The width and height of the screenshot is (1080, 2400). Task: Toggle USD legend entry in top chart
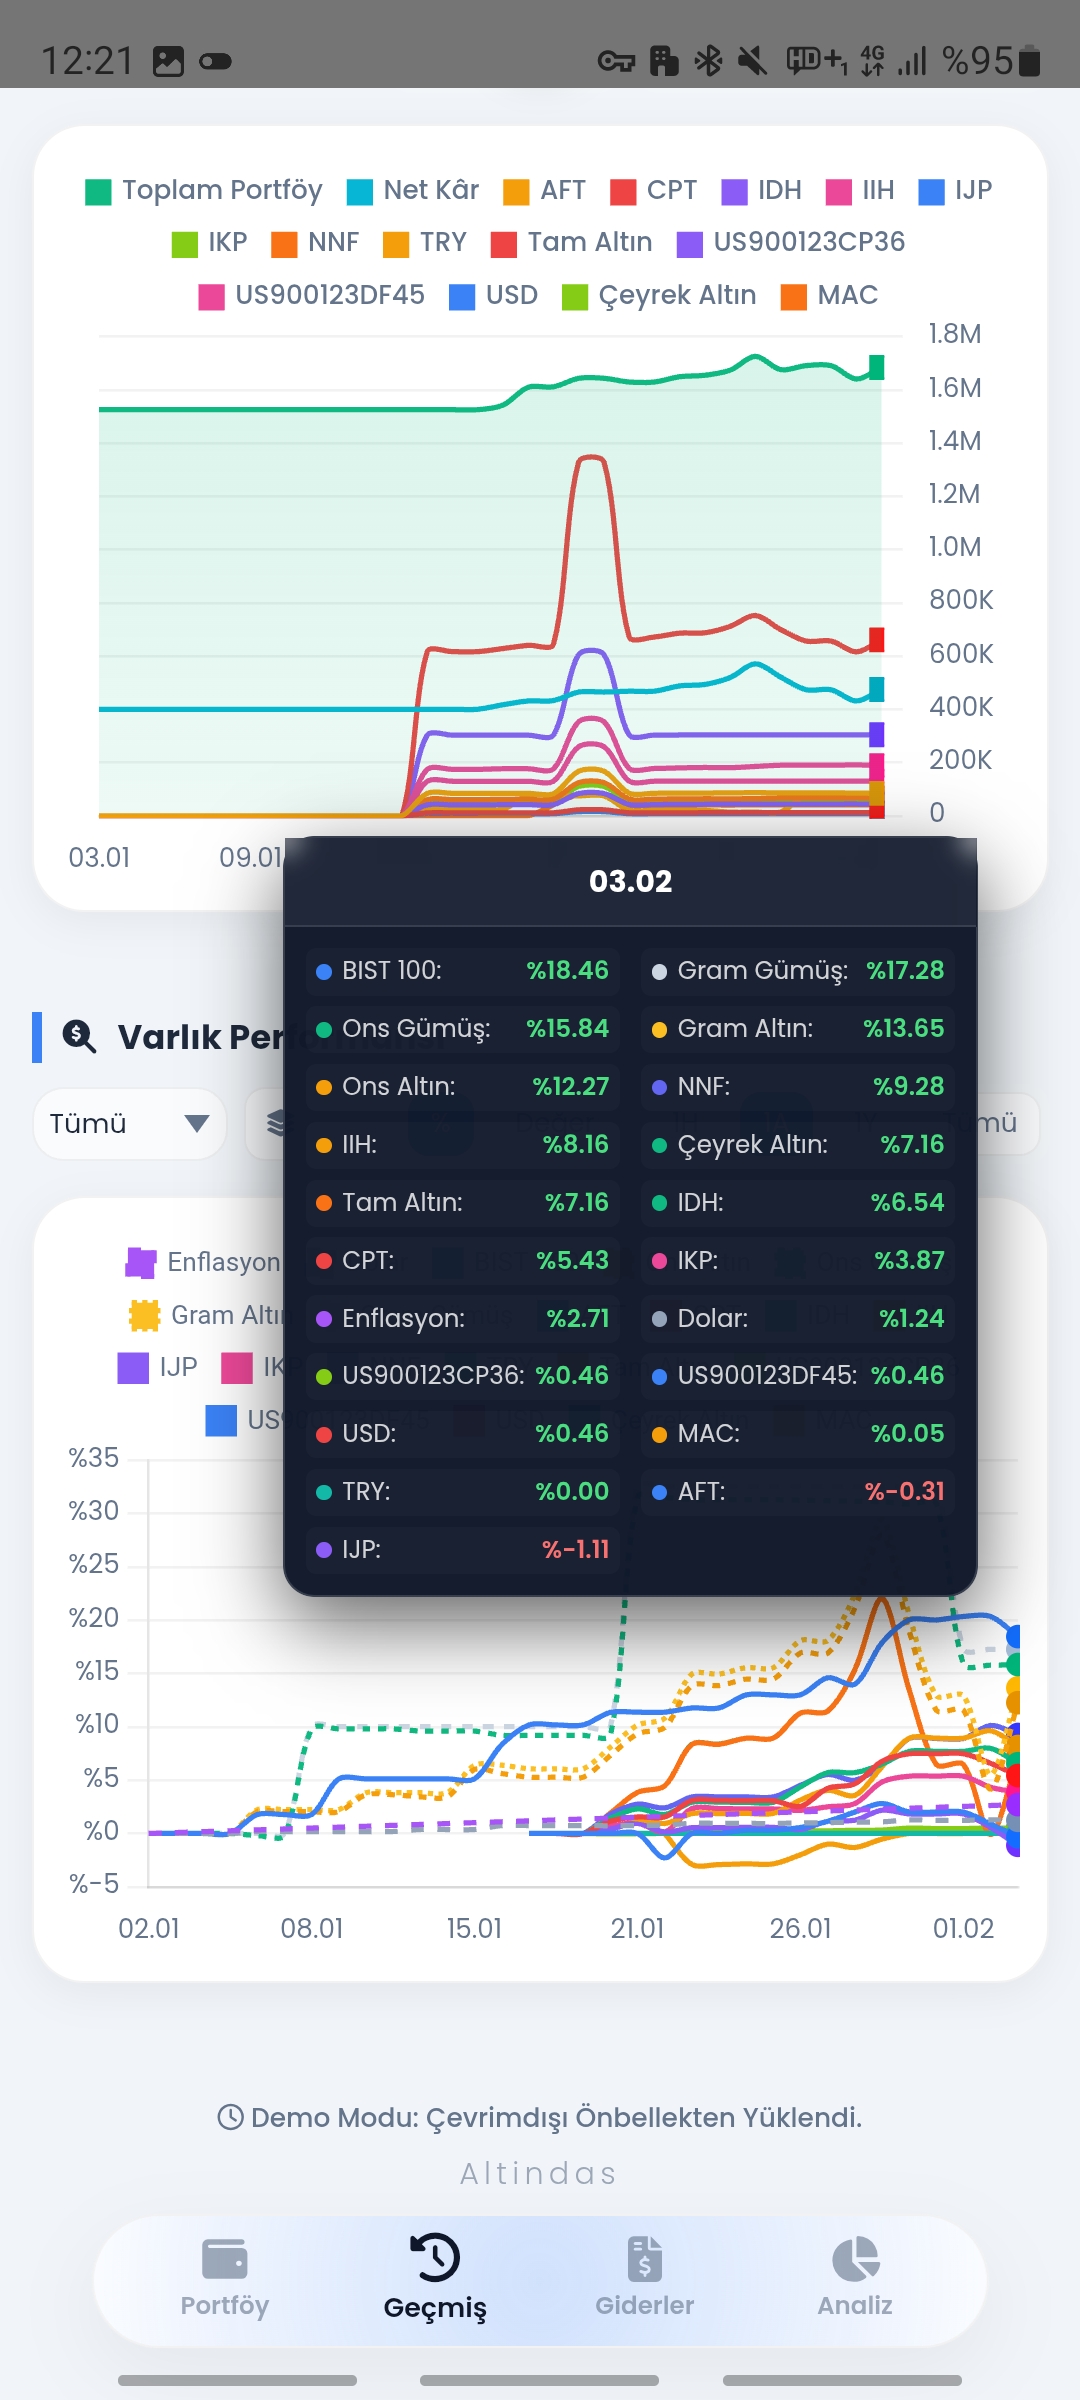click(493, 295)
